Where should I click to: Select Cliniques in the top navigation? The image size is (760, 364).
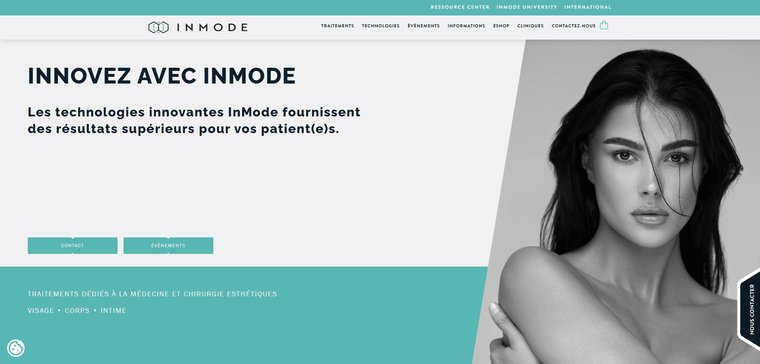tap(530, 26)
